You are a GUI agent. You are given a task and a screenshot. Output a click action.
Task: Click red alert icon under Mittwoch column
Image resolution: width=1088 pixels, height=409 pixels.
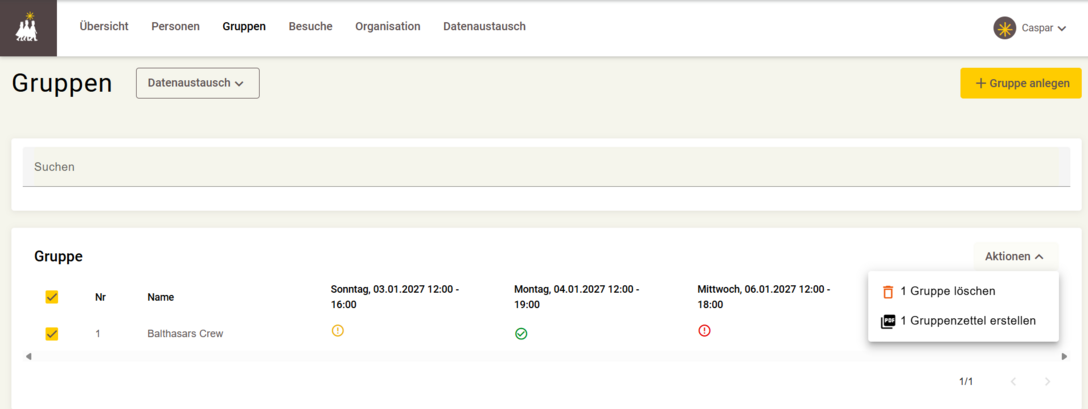coord(704,331)
